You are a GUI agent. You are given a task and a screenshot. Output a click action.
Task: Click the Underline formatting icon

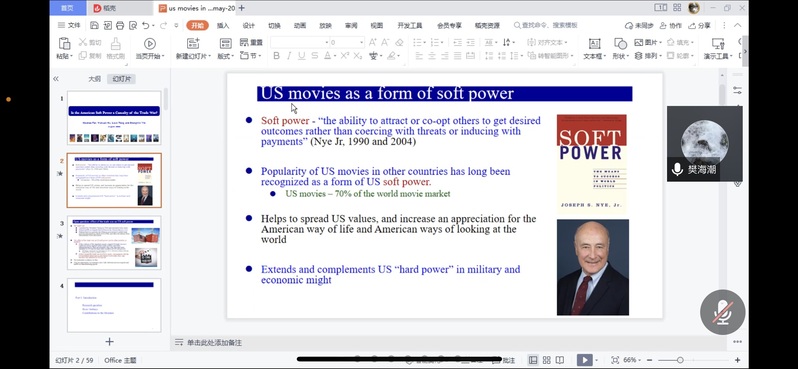(302, 56)
